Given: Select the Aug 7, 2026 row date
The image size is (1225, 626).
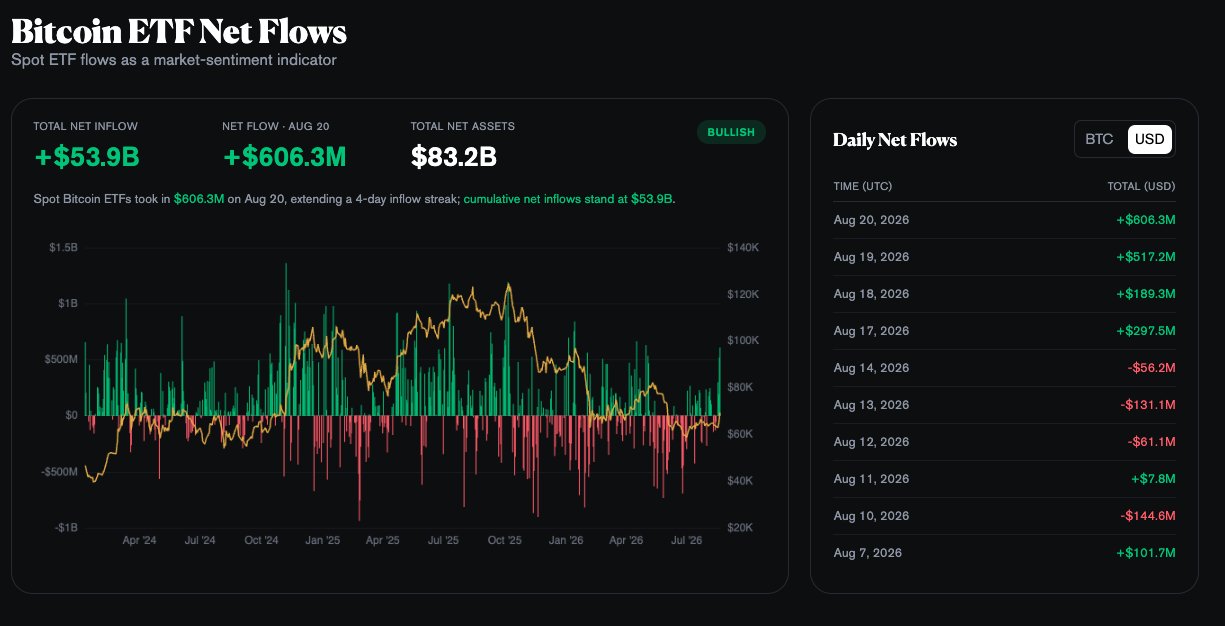Looking at the screenshot, I should pos(868,553).
